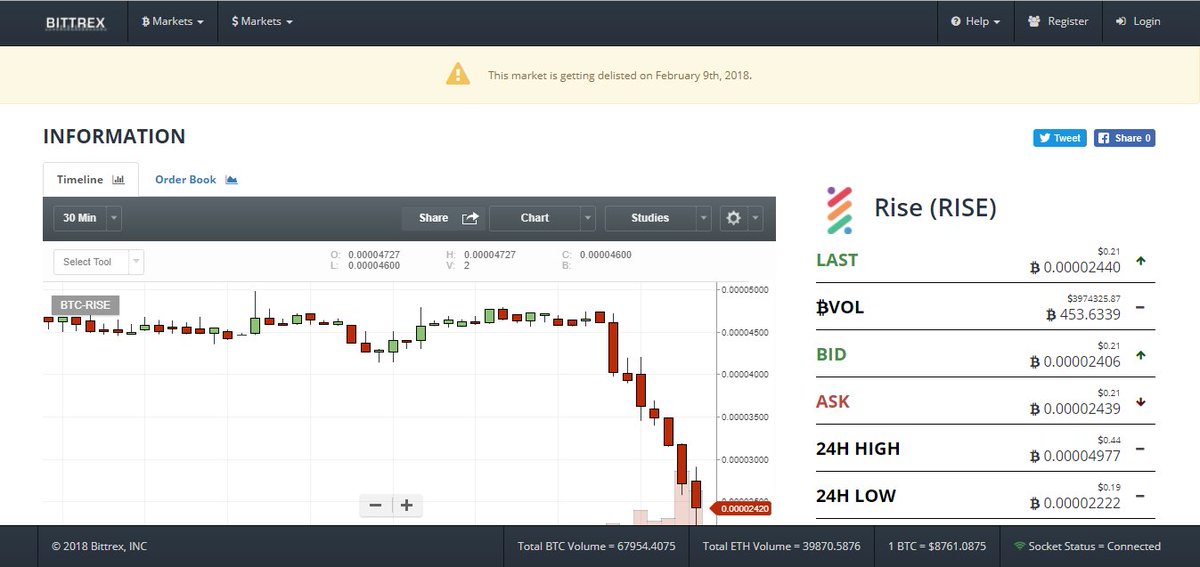
Task: Click the Socket Status wifi icon
Action: 1019,546
